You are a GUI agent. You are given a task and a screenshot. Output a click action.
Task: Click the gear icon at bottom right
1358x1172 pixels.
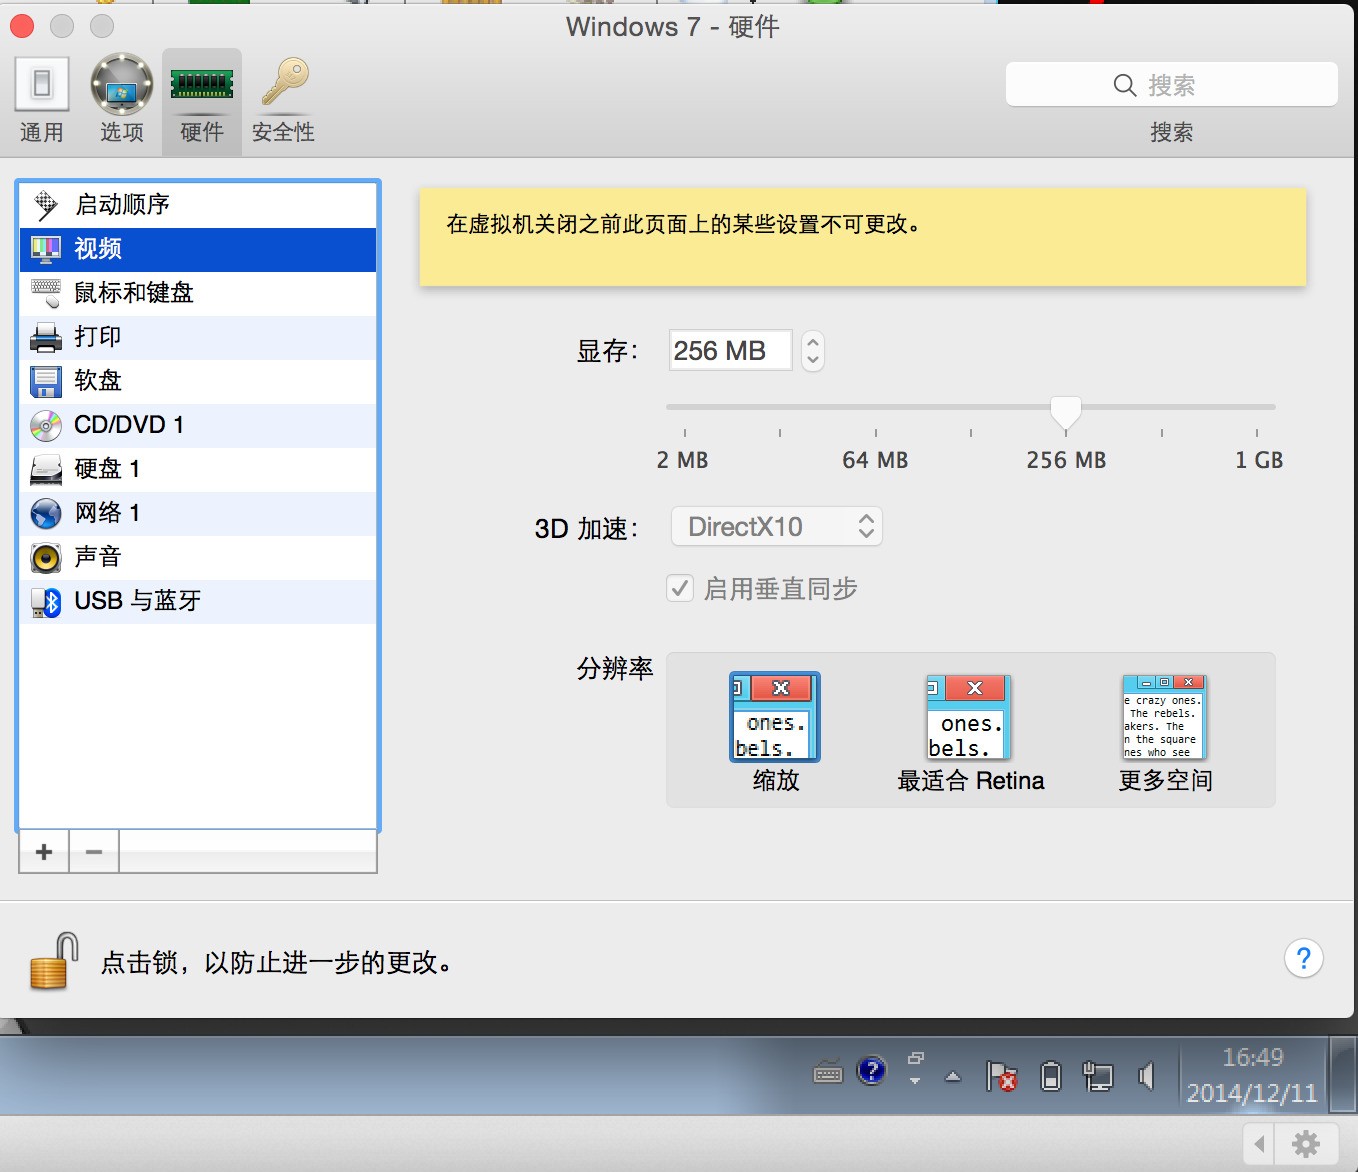click(1306, 1143)
